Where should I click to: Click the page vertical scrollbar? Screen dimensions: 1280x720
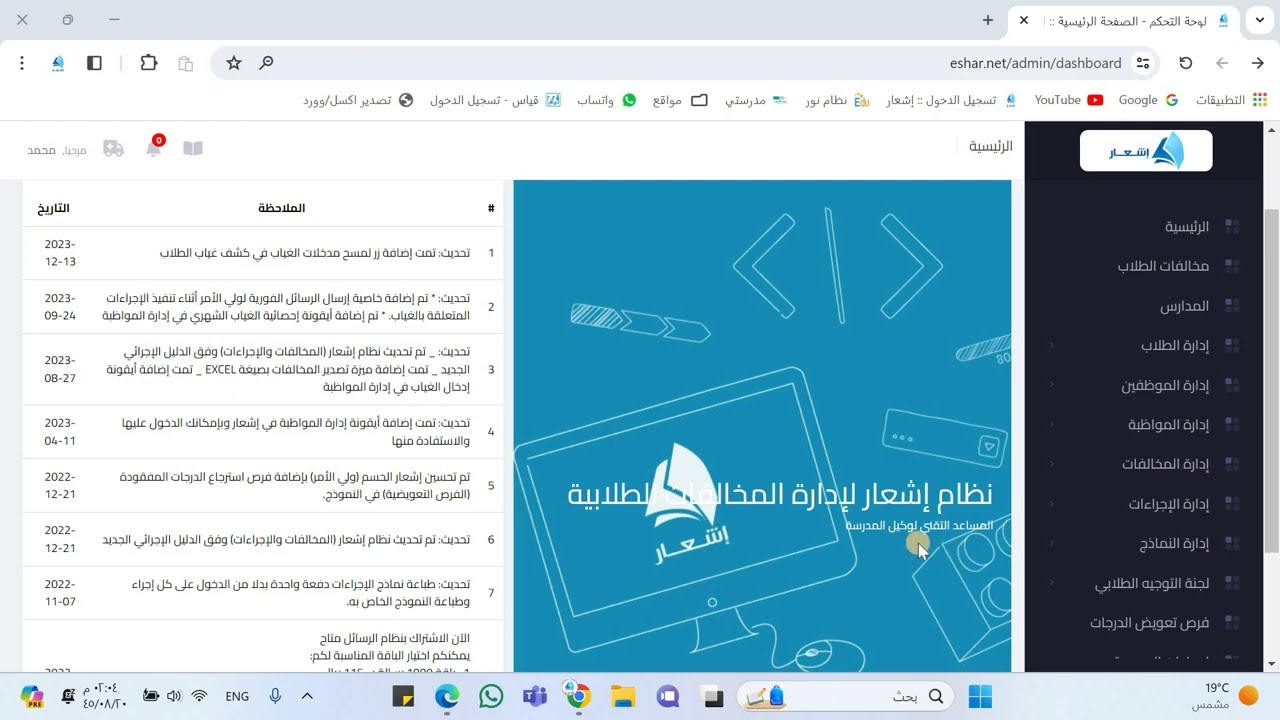[1272, 380]
